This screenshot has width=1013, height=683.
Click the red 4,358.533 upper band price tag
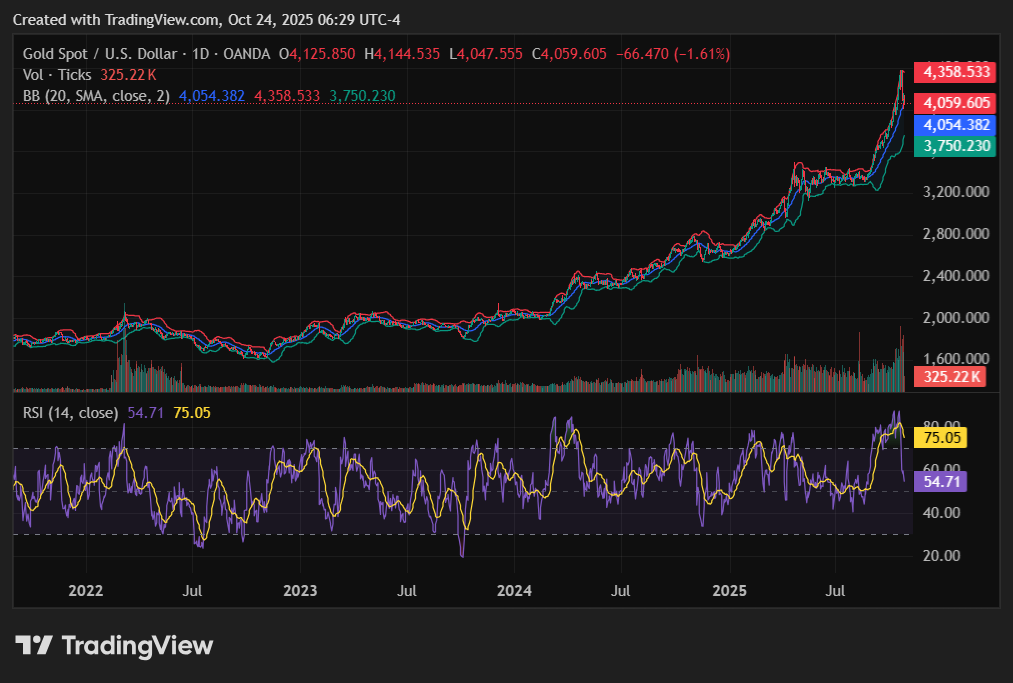[x=956, y=72]
